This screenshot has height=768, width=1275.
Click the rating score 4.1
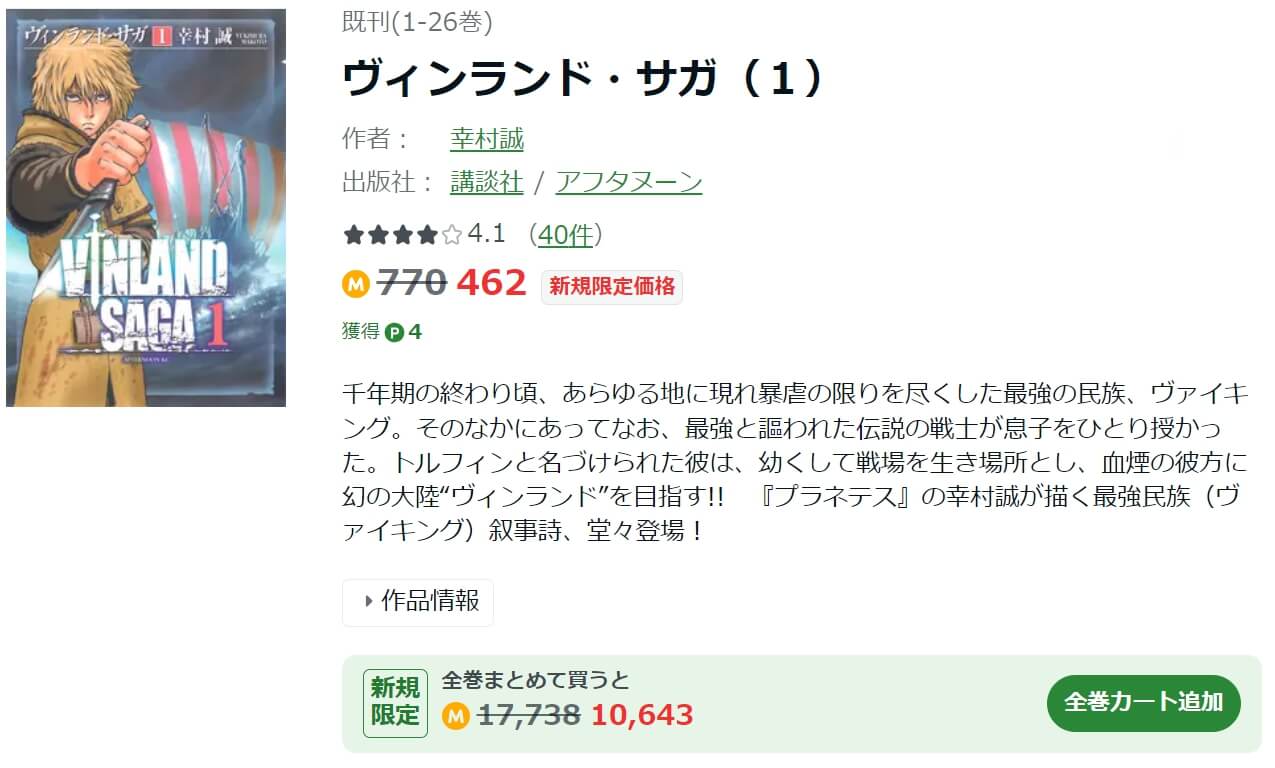[486, 235]
